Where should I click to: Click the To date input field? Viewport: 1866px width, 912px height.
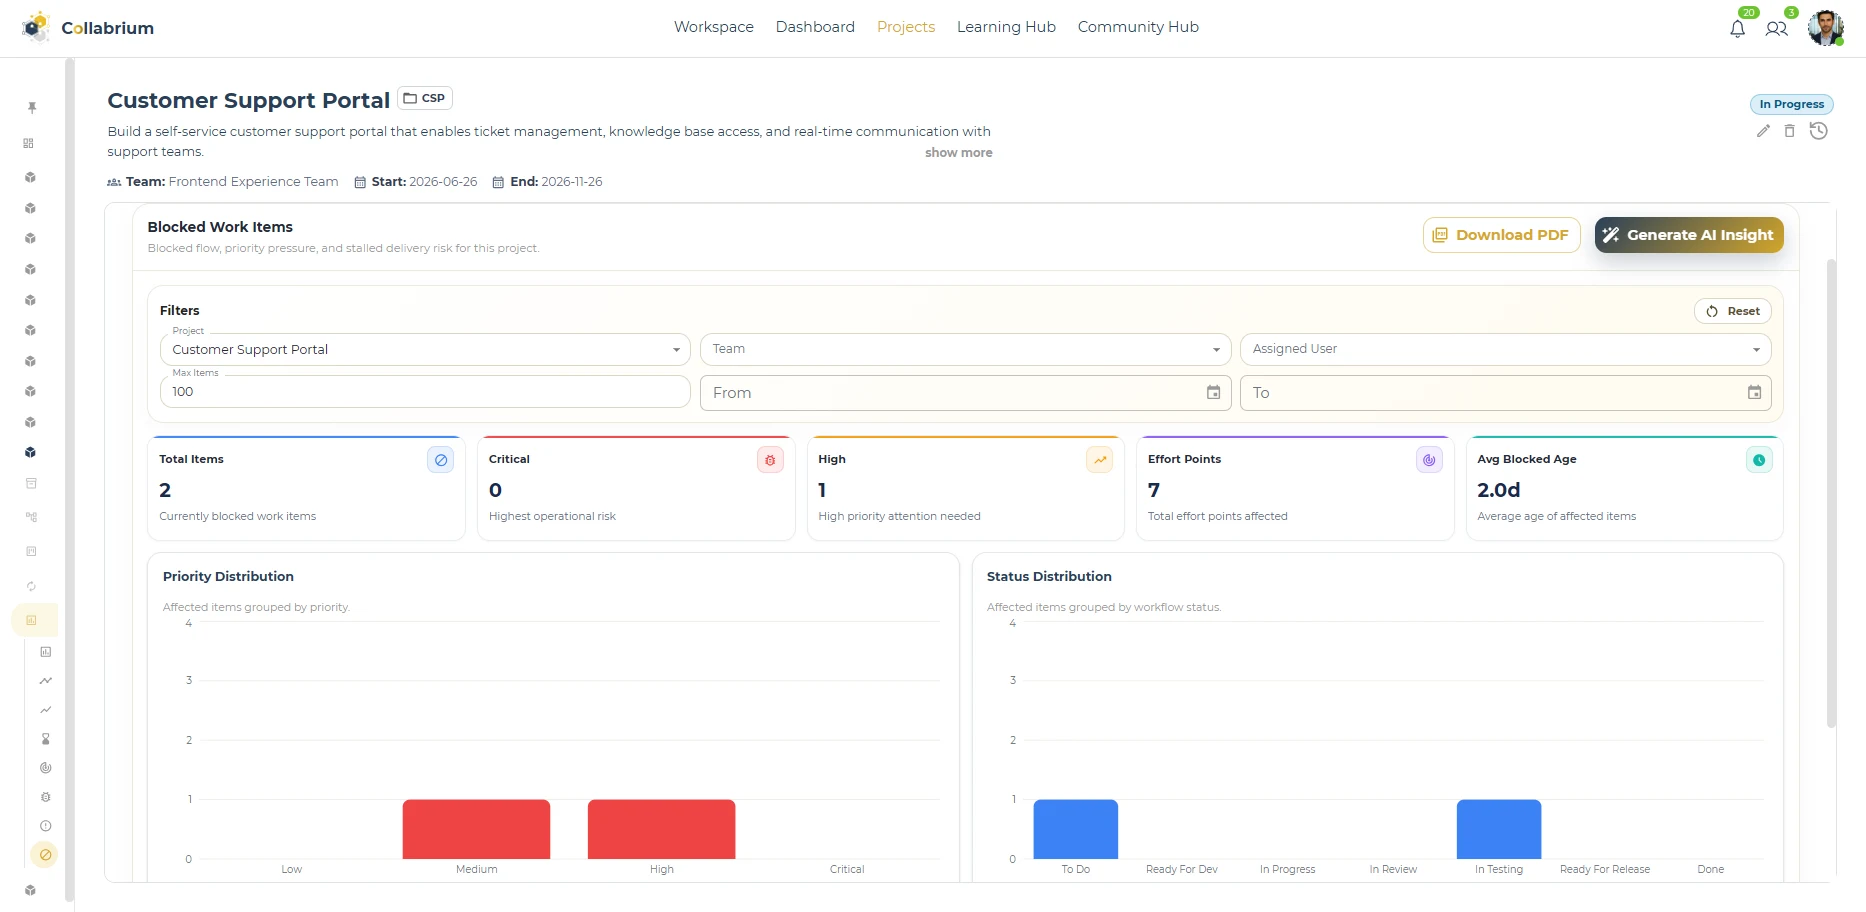[x=1505, y=393]
